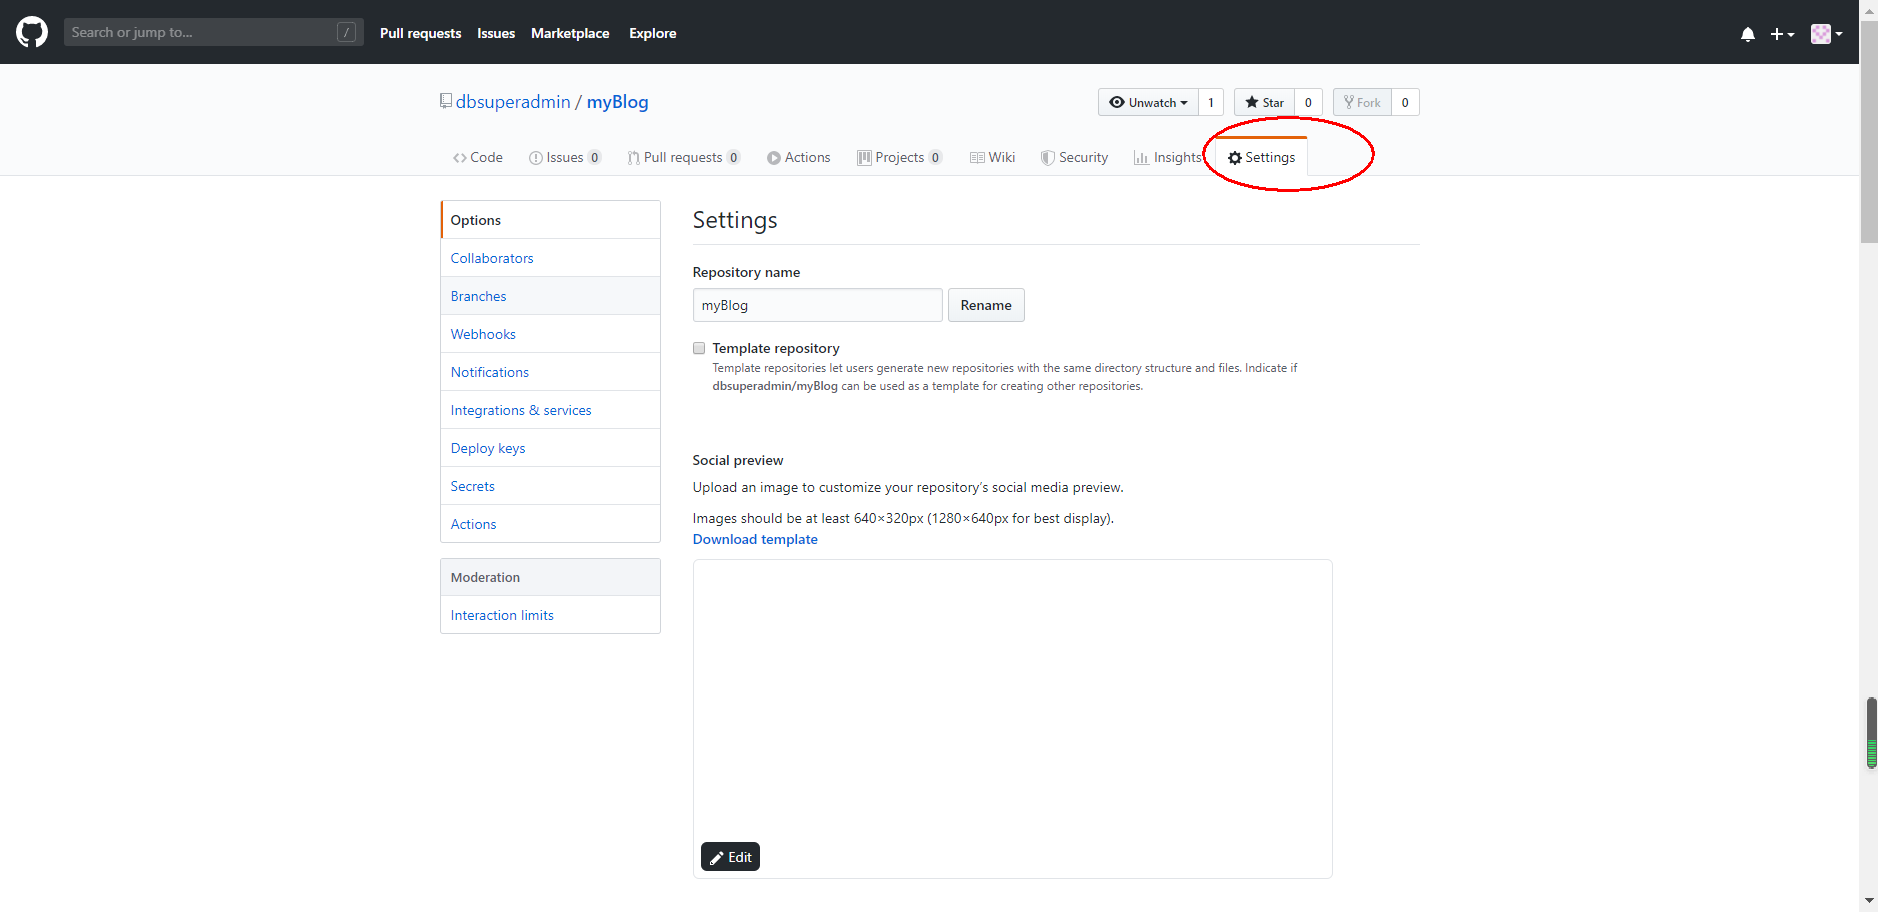
Task: Open the user avatar menu
Action: point(1826,34)
